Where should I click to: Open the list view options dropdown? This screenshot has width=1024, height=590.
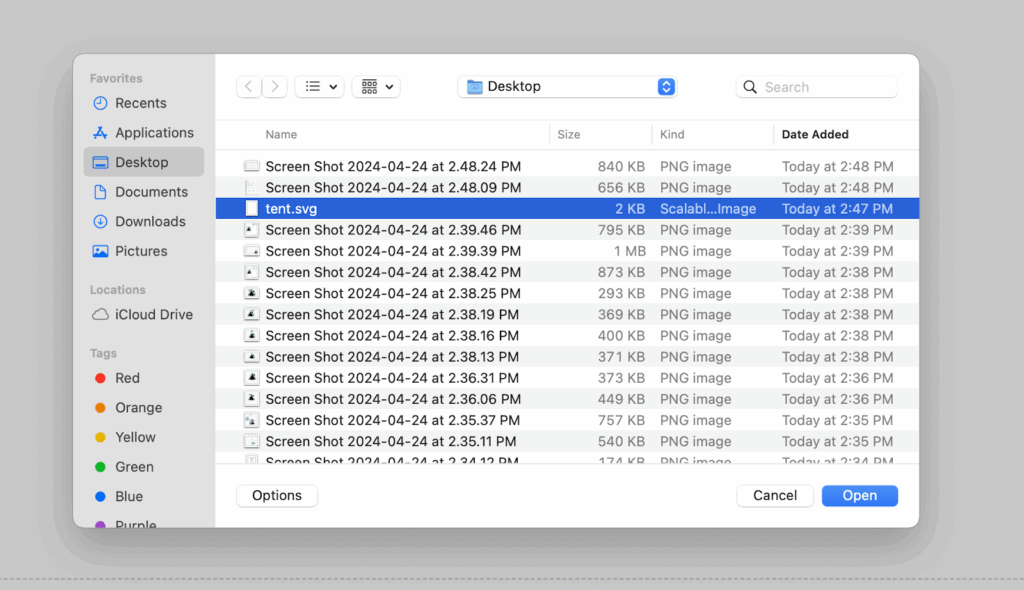(x=319, y=87)
